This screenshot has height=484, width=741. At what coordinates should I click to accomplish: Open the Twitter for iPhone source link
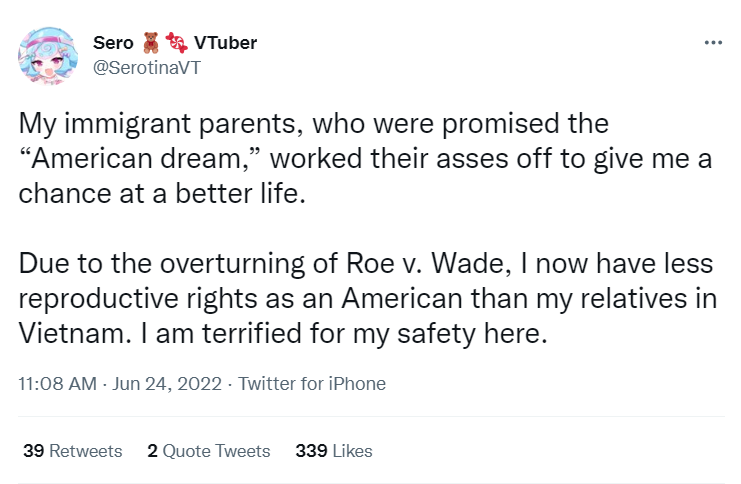312,383
